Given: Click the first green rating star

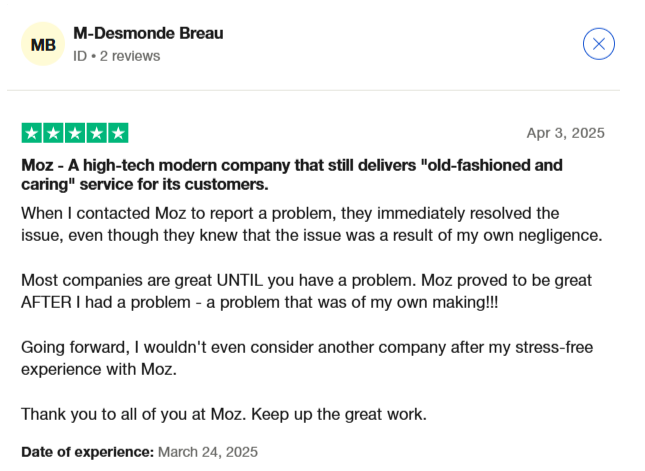Looking at the screenshot, I should tap(32, 133).
